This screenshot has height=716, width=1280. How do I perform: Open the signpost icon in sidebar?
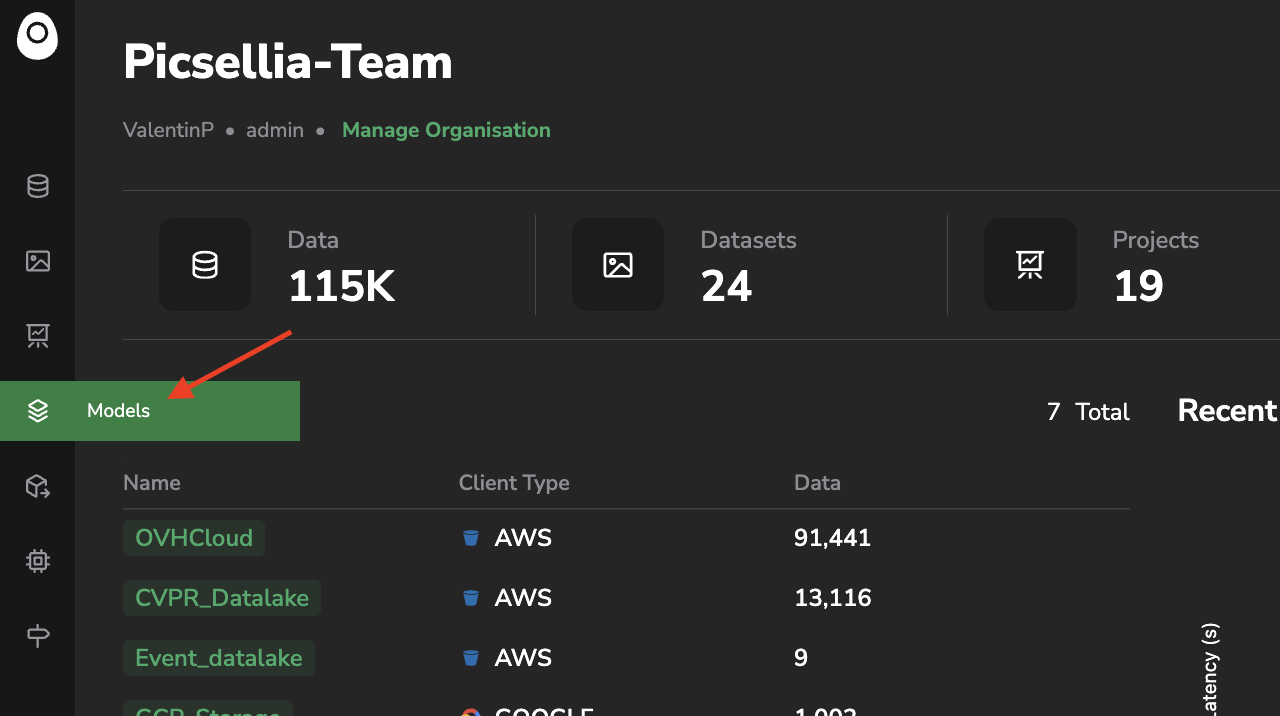(x=38, y=636)
